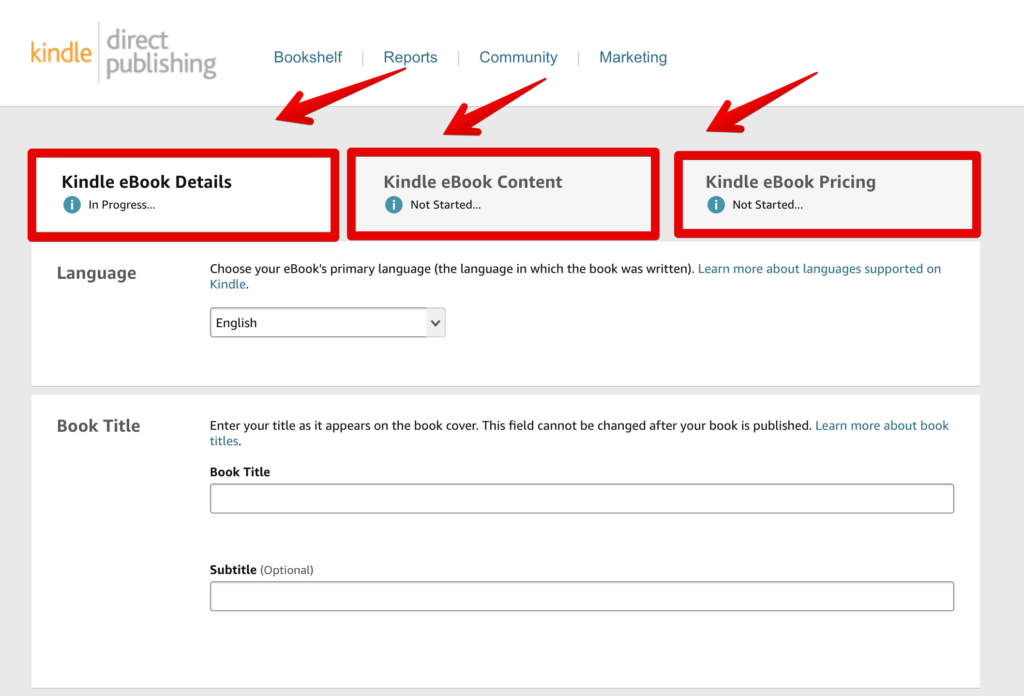
Task: Open the English language dropdown
Action: point(327,323)
